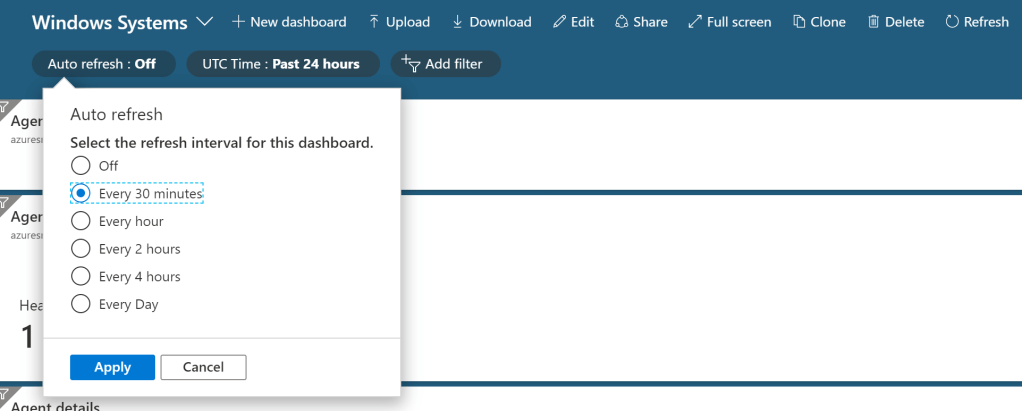Image resolution: width=1022 pixels, height=411 pixels.
Task: Clone the dashboard
Action: pos(819,22)
